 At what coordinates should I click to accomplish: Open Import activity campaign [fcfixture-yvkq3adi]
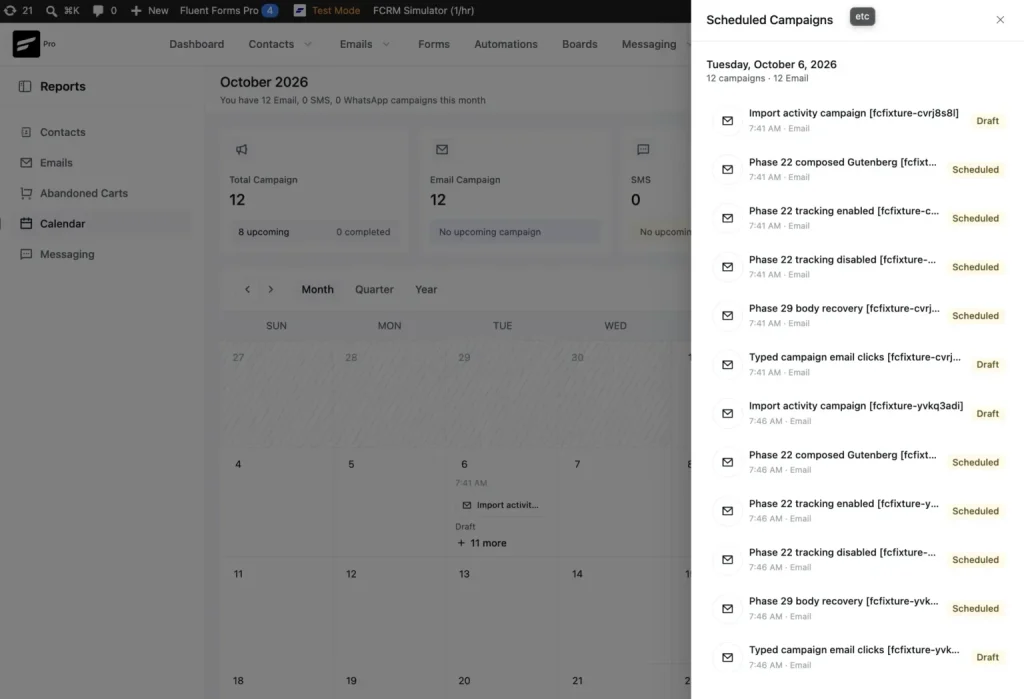pyautogui.click(x=857, y=413)
